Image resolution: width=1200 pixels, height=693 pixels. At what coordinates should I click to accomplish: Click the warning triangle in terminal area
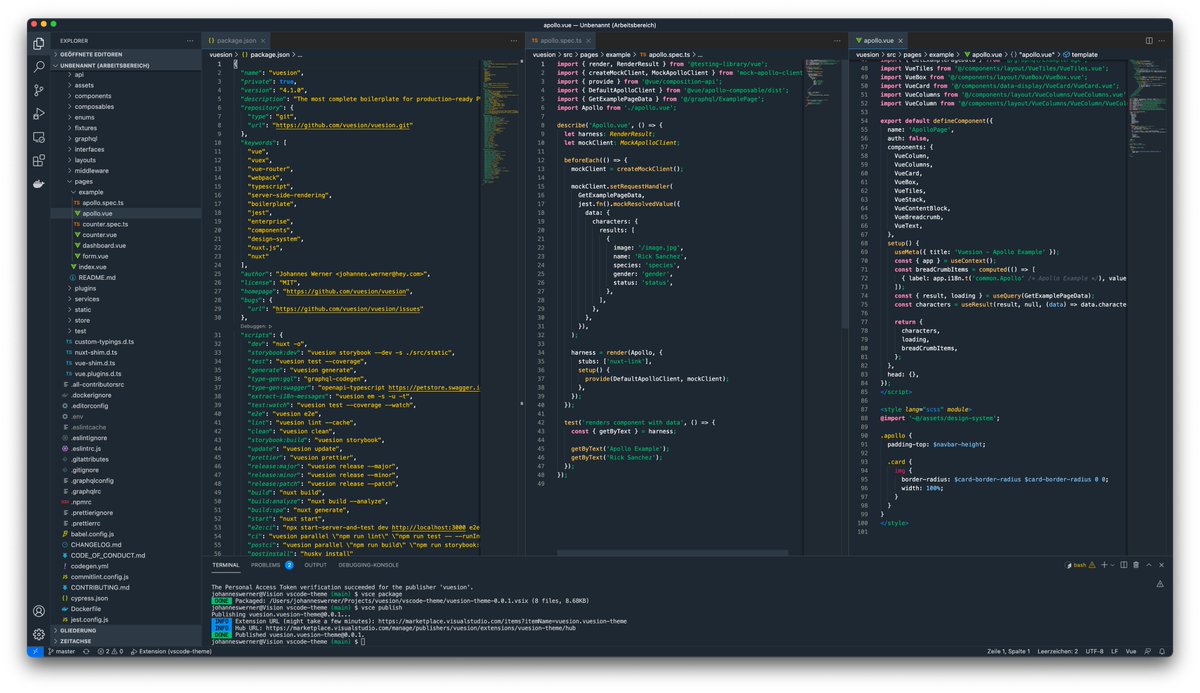1160,583
